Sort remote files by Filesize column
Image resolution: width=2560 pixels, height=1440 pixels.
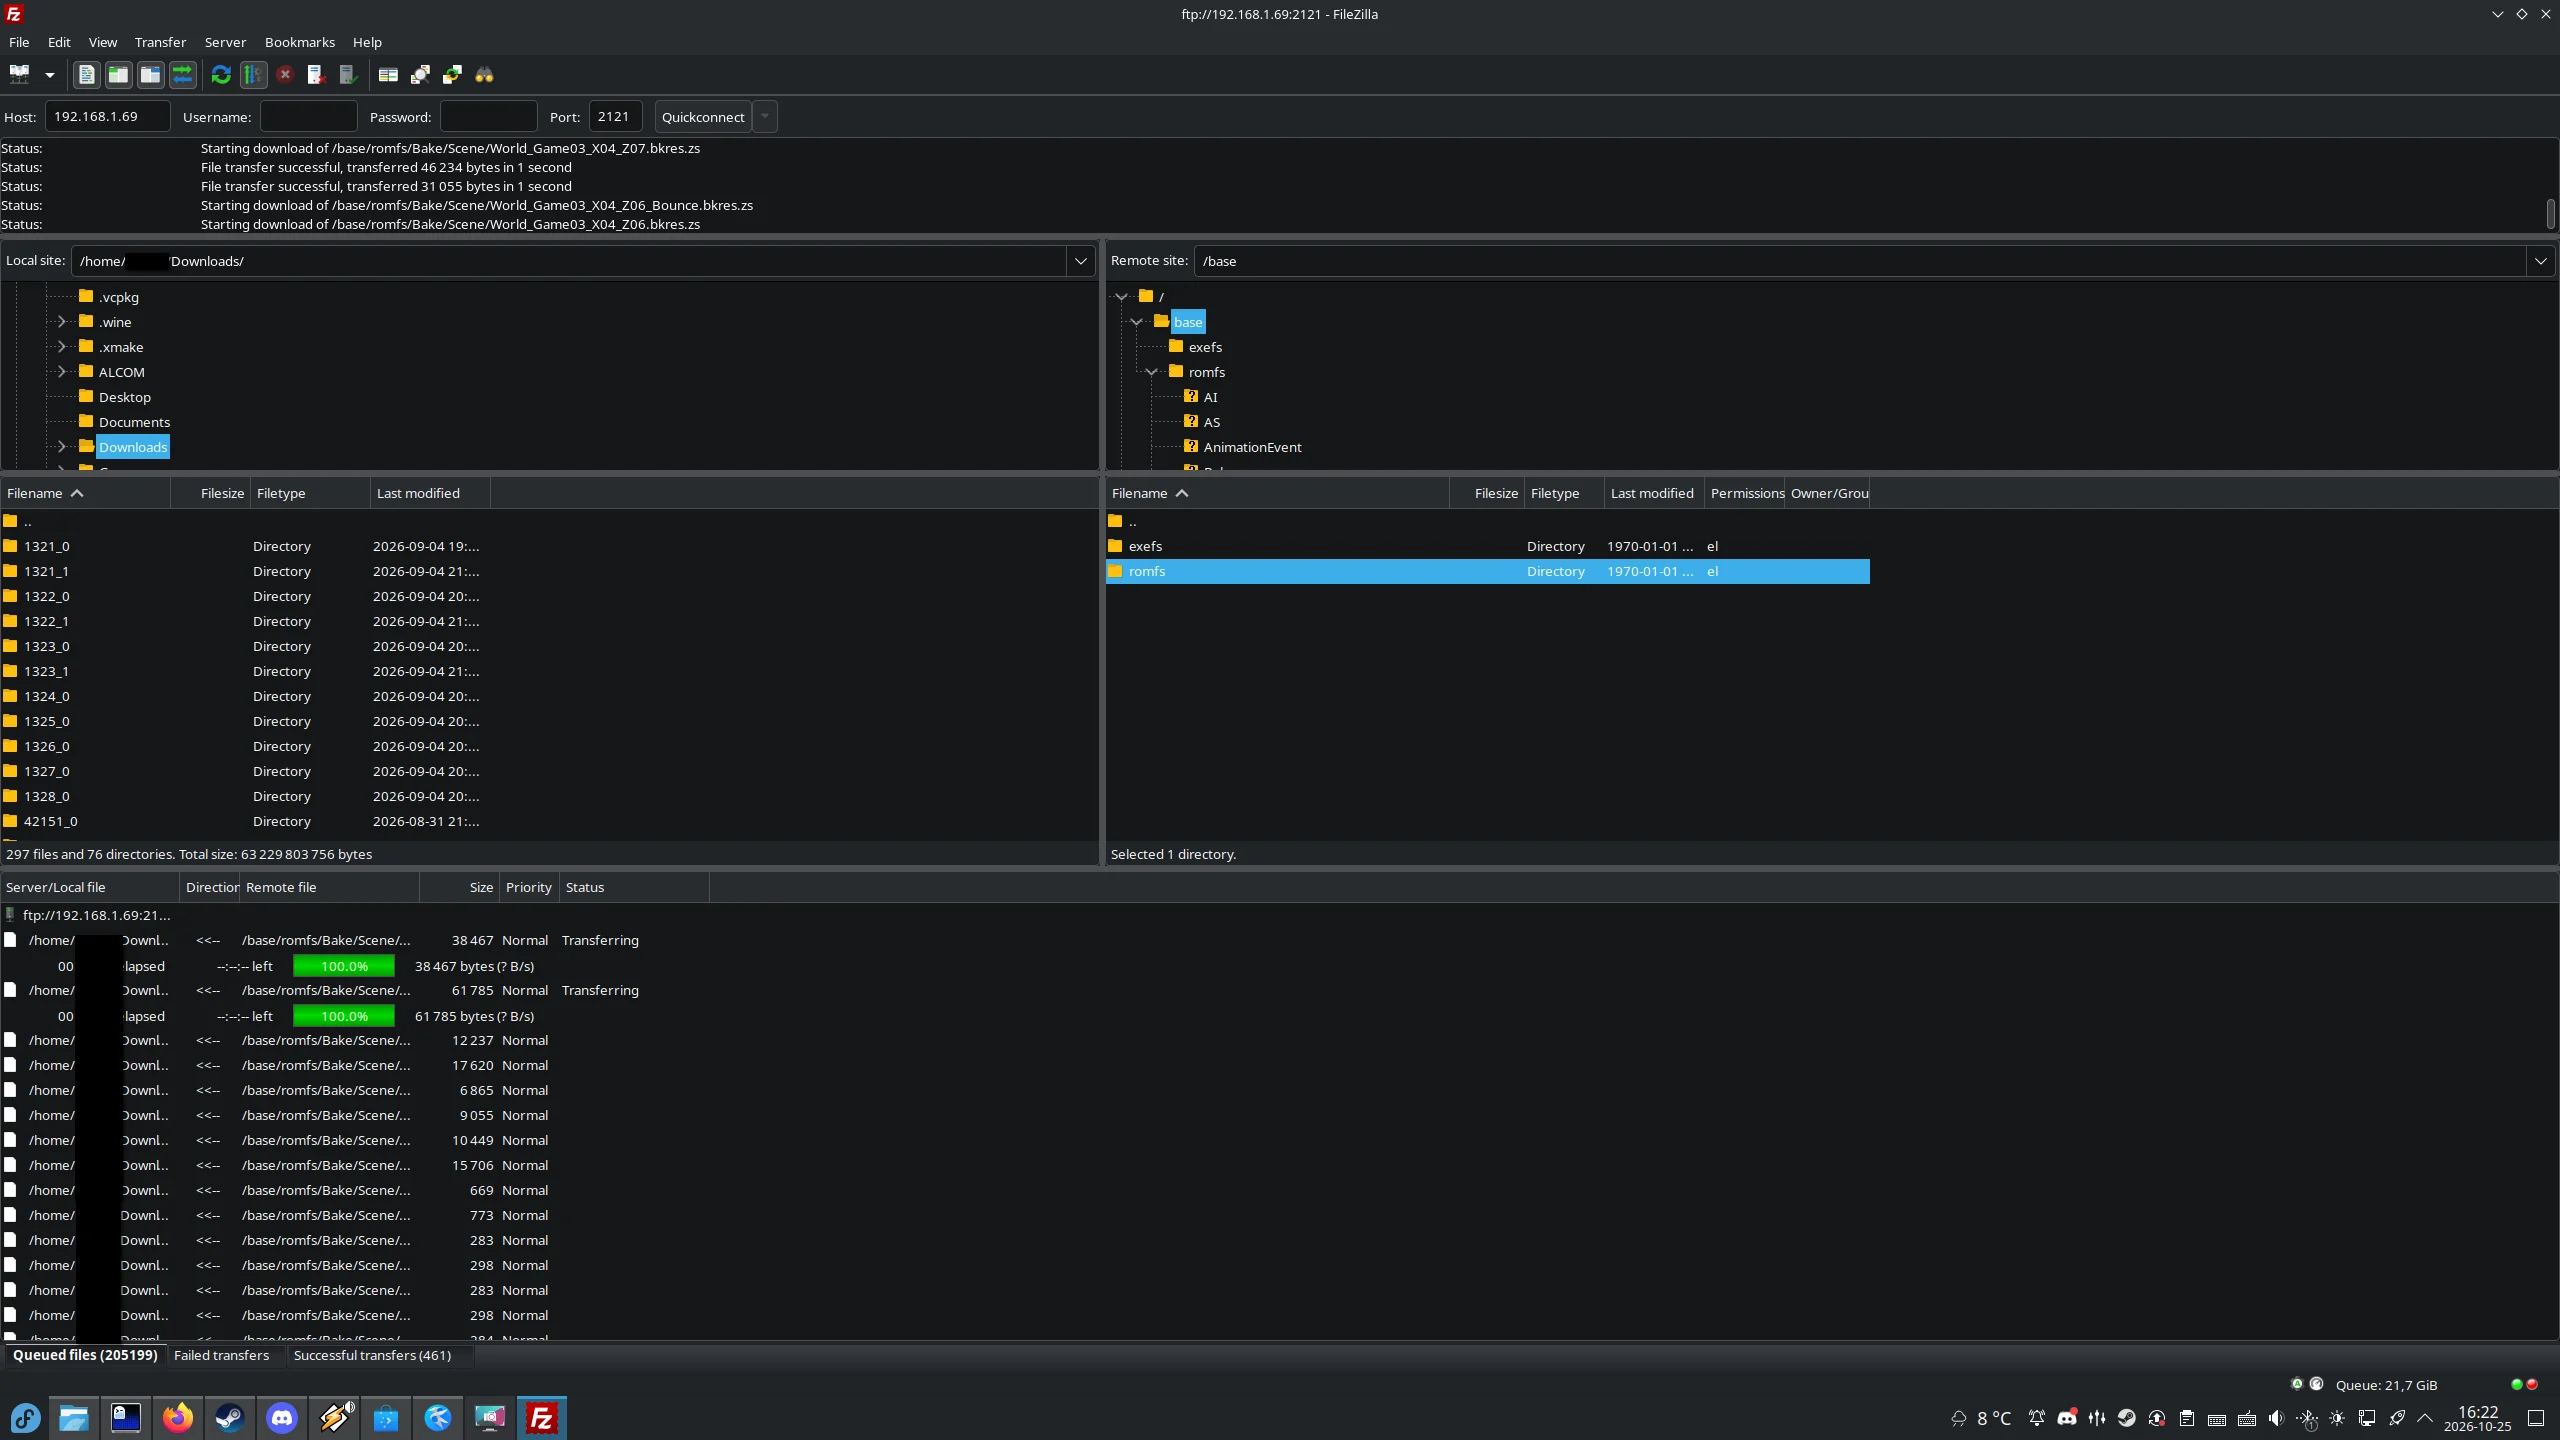pos(1486,493)
